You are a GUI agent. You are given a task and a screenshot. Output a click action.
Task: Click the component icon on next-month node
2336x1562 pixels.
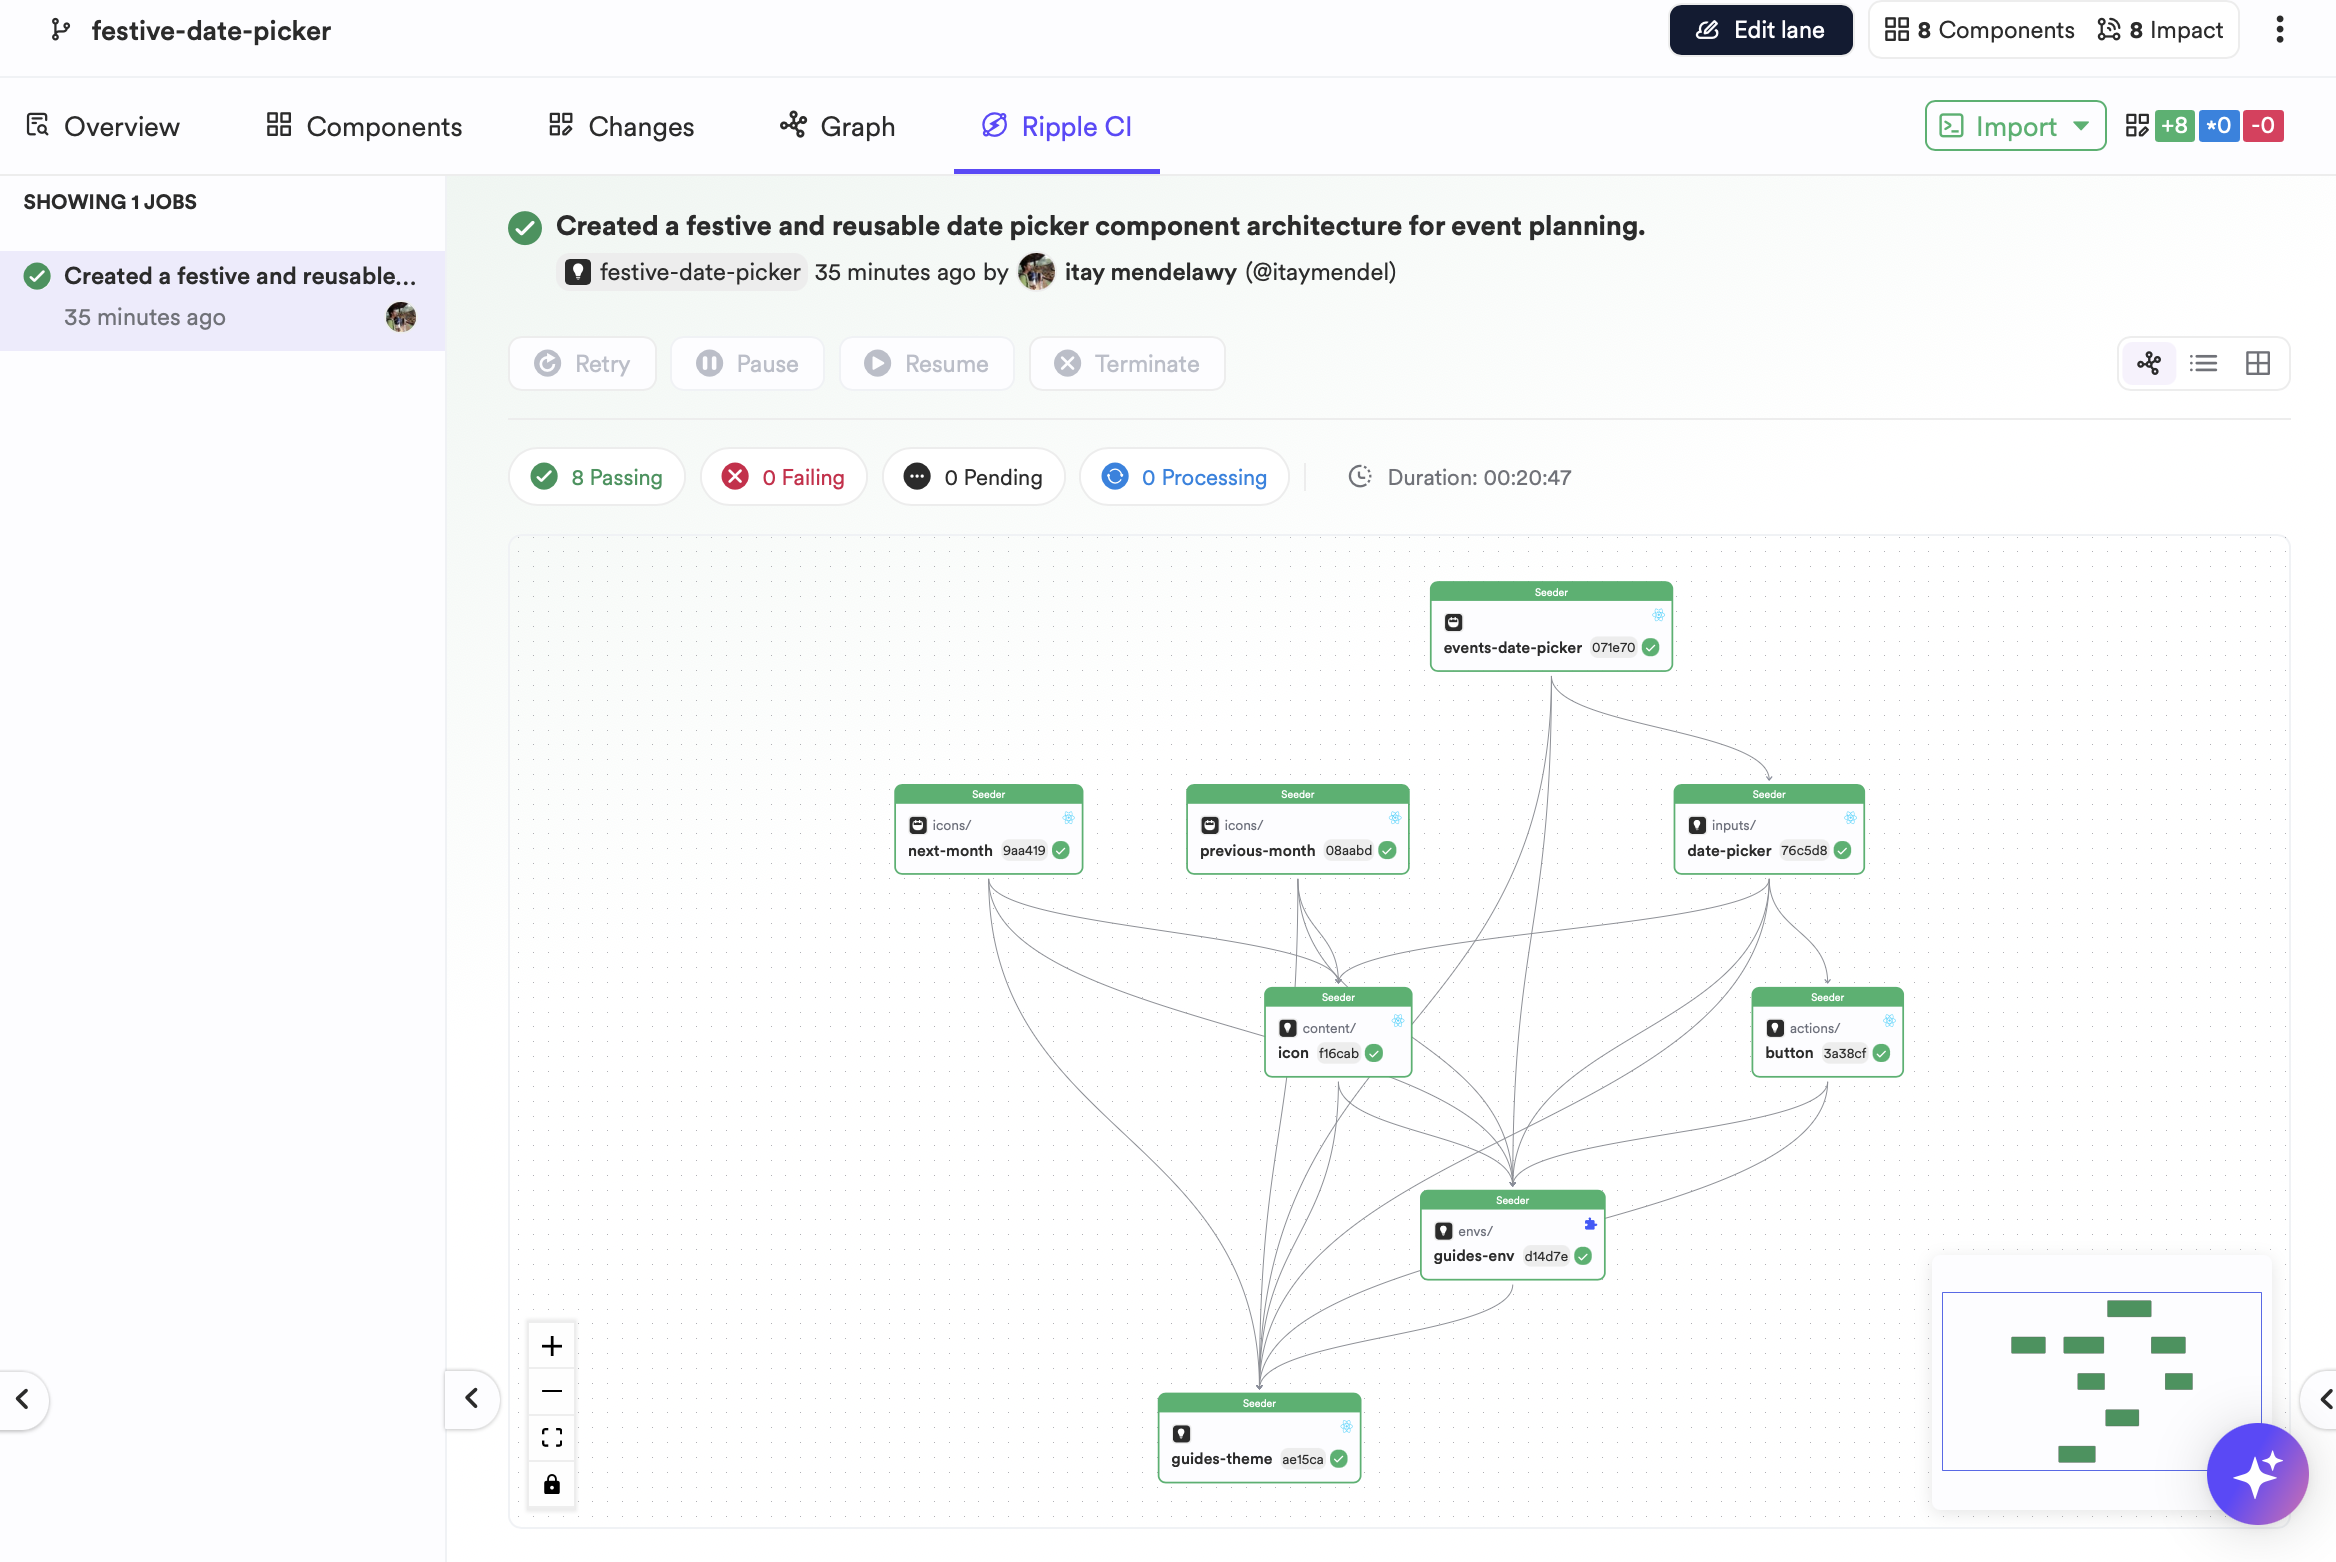pos(917,825)
